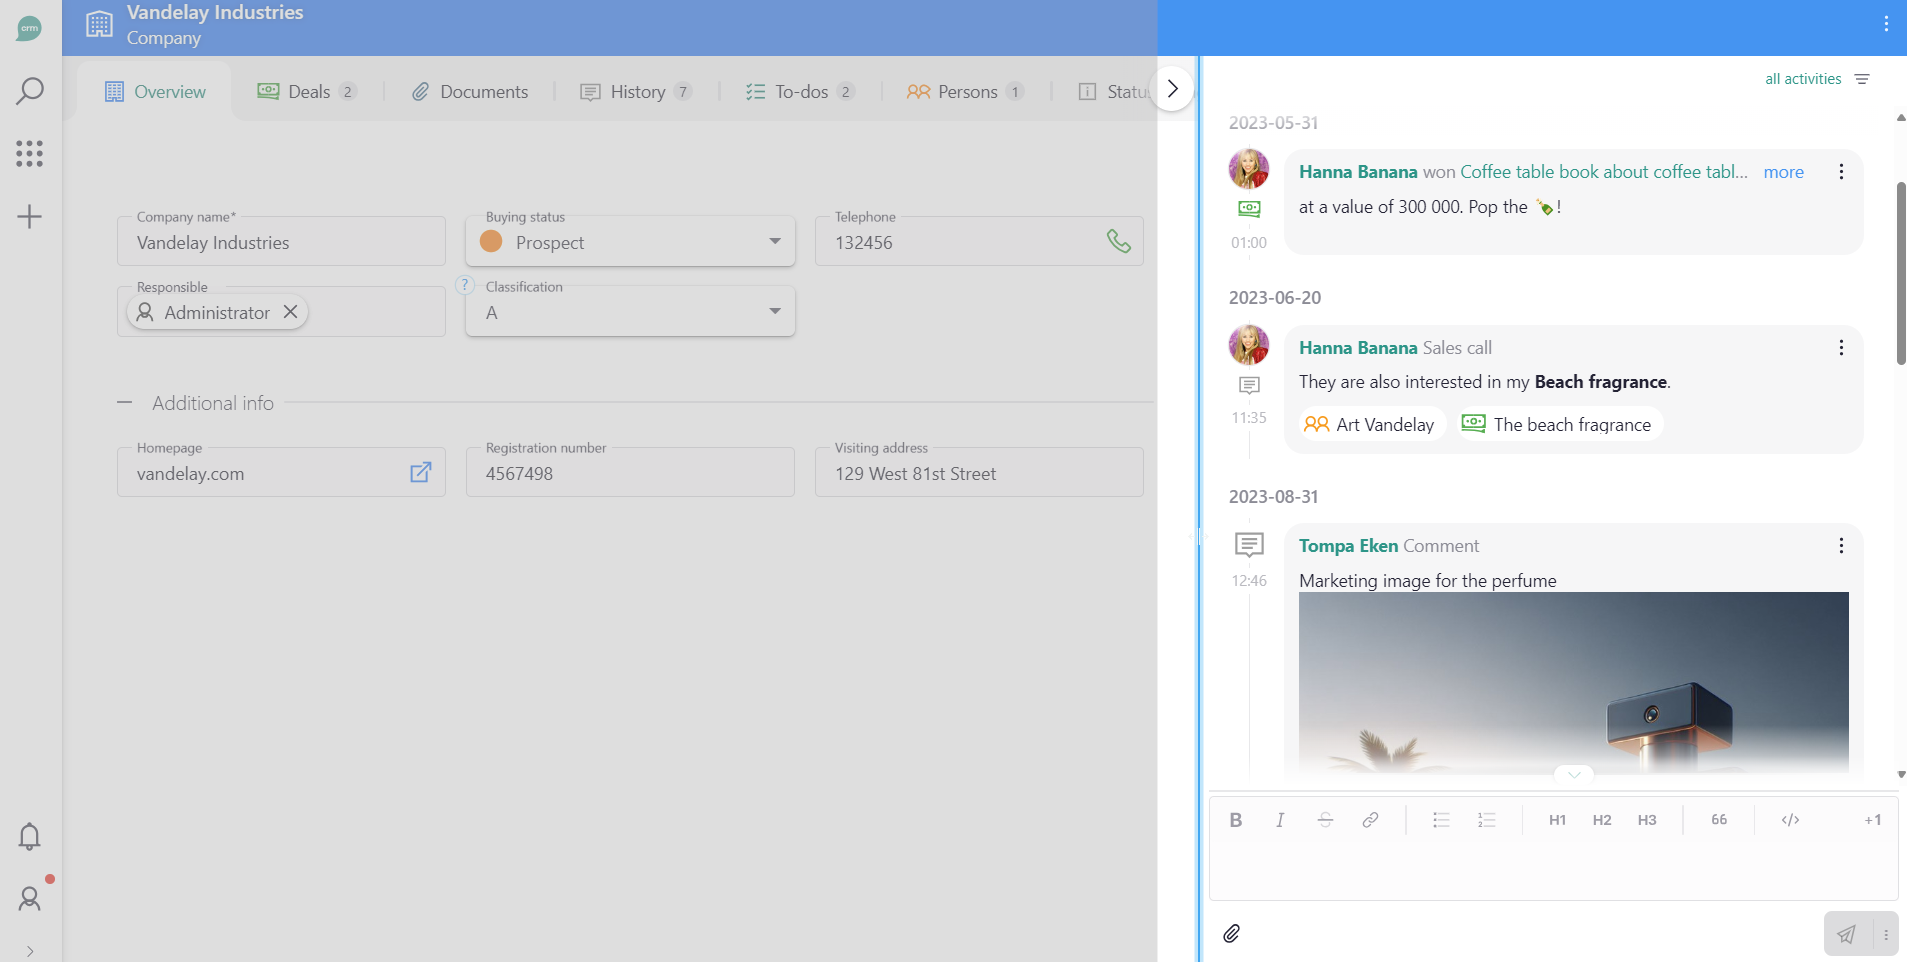Switch to the Deals tab

307,92
